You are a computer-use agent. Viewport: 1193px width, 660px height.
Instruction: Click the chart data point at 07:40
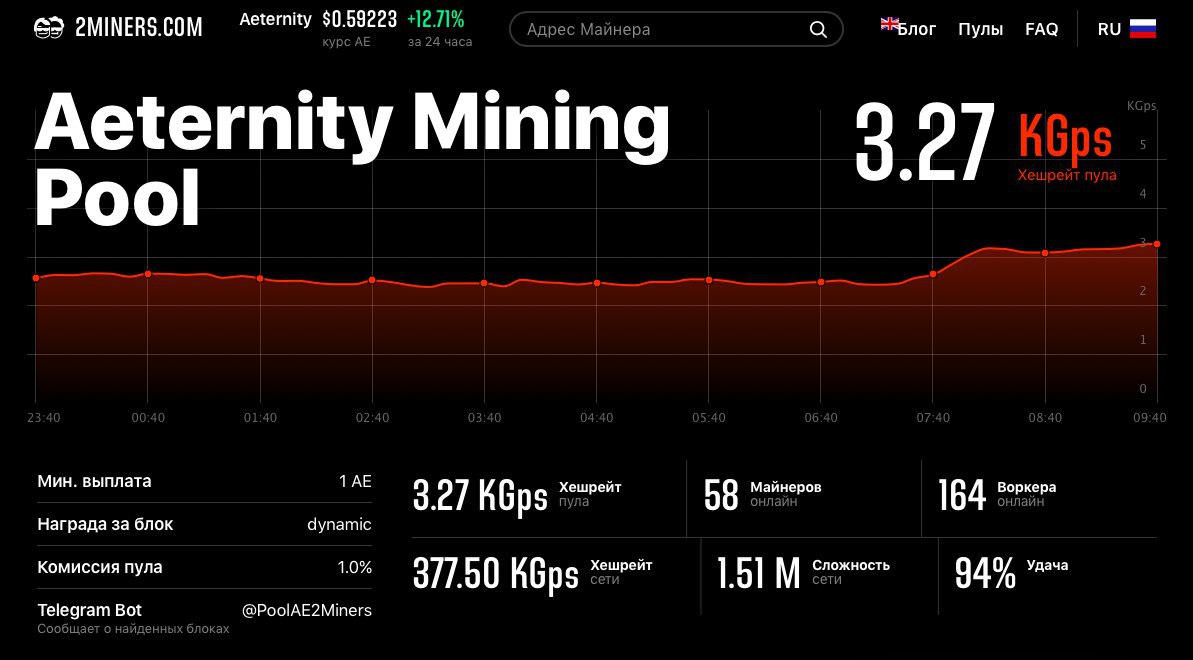tap(933, 274)
